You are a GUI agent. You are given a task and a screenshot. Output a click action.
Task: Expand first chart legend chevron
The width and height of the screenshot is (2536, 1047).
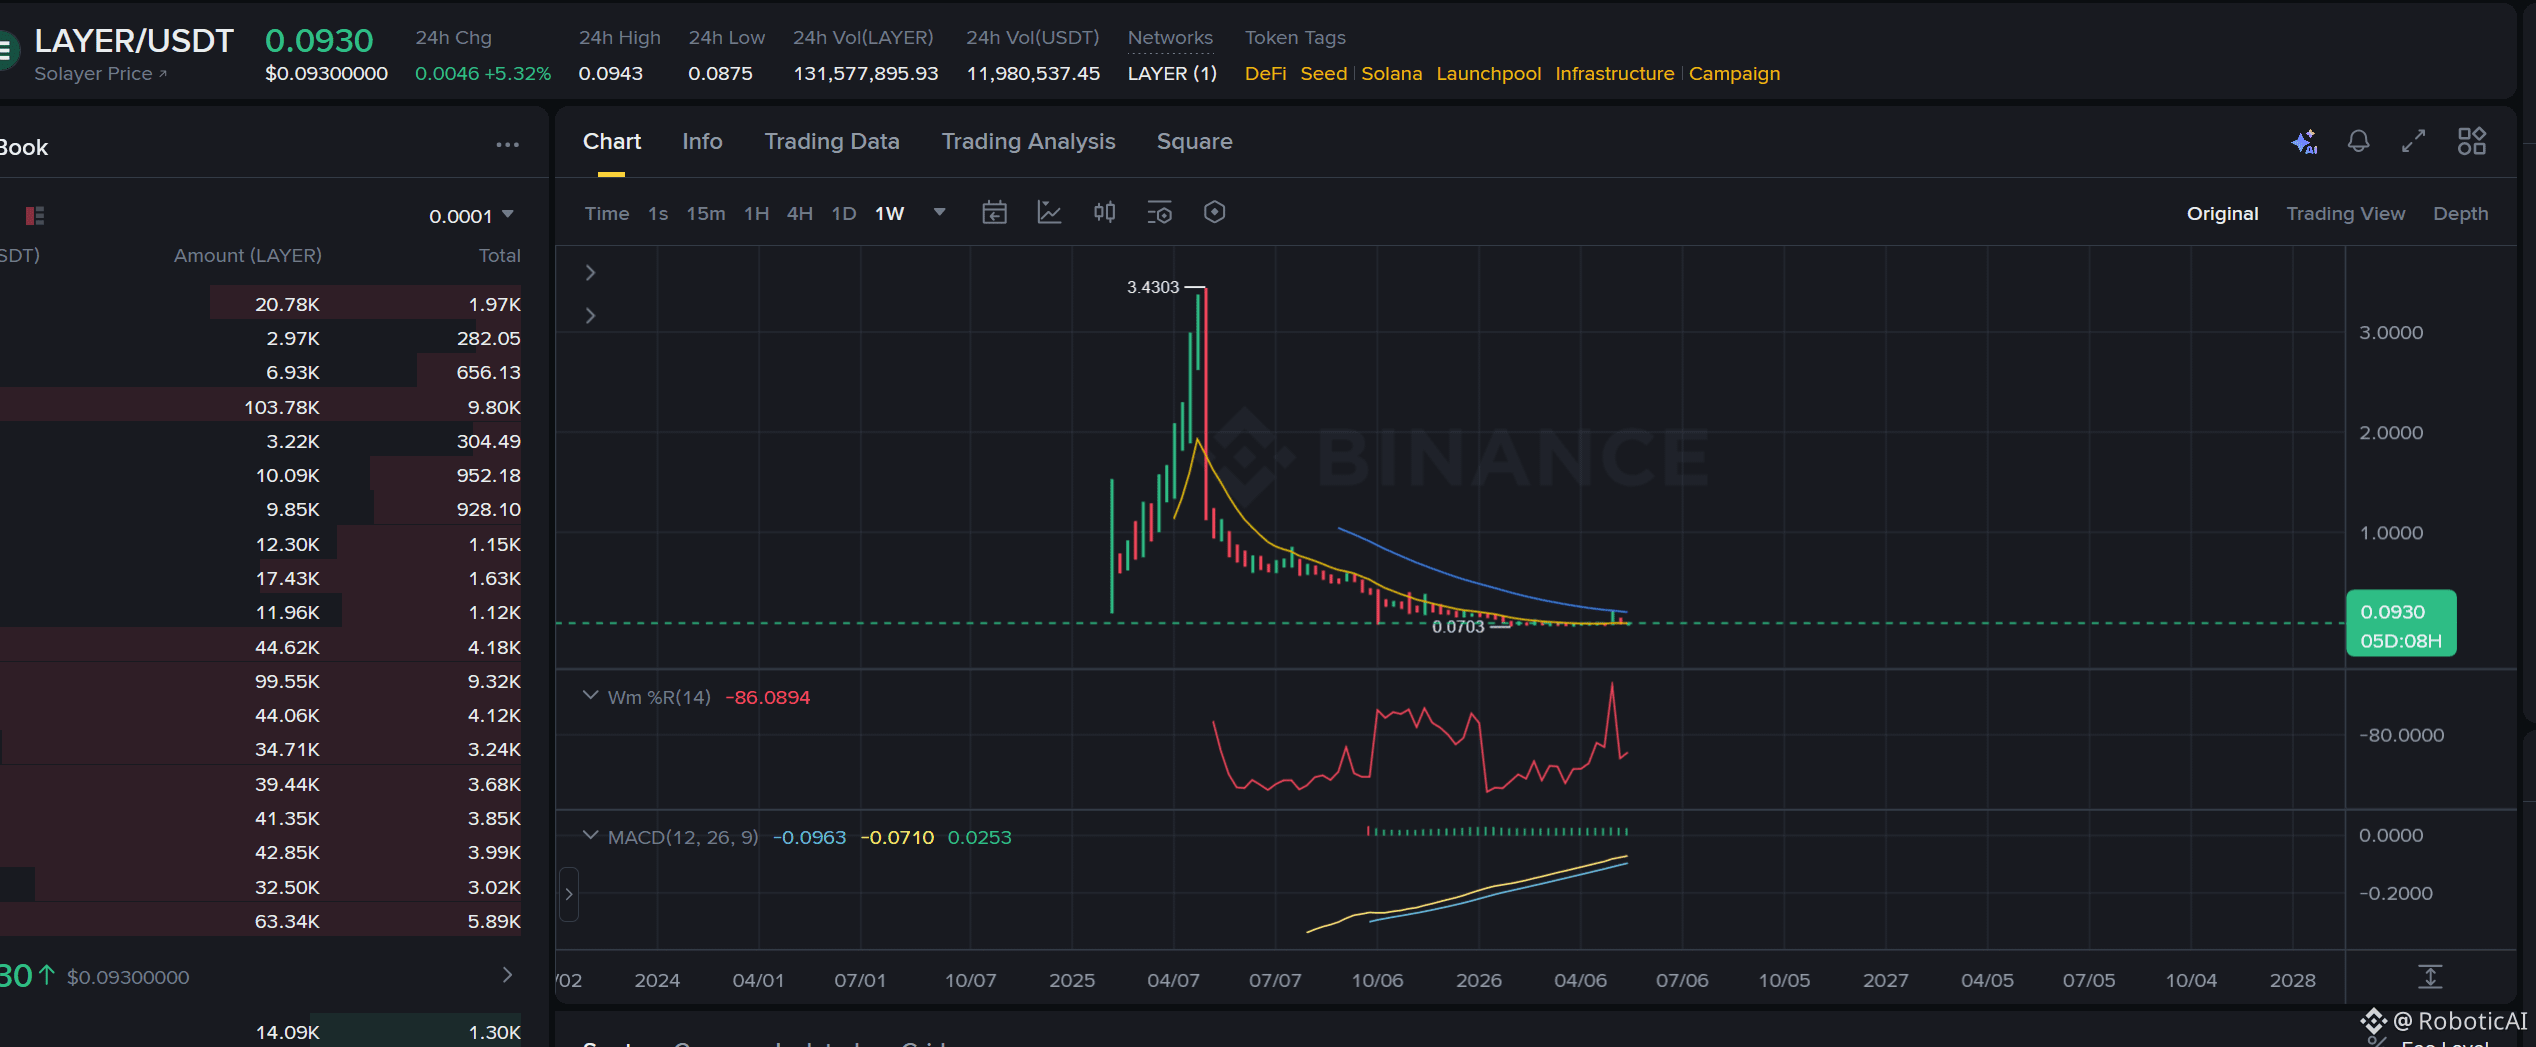(x=590, y=272)
